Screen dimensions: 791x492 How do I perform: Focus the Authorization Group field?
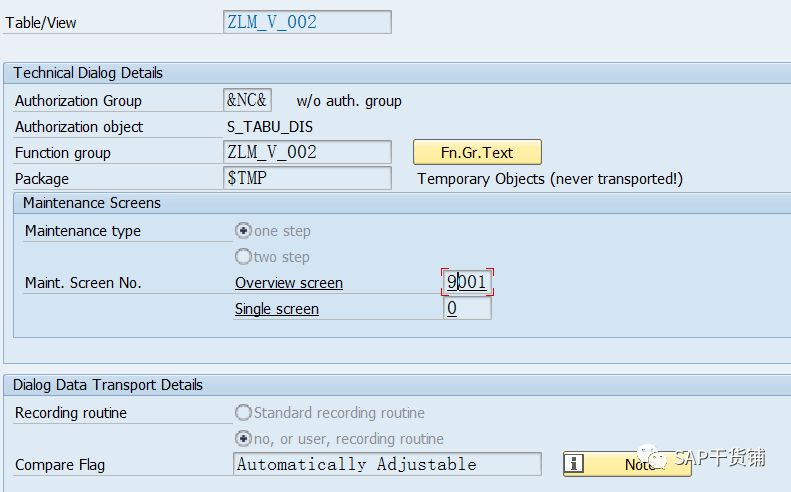pos(247,101)
